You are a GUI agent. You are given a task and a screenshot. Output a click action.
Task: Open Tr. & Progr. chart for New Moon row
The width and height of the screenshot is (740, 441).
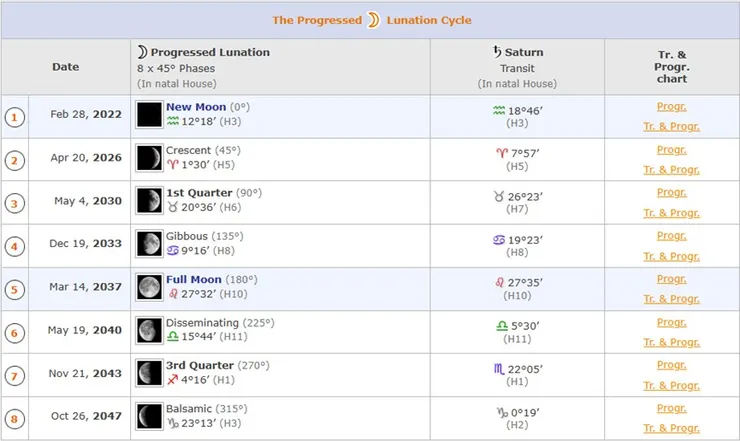(x=671, y=126)
